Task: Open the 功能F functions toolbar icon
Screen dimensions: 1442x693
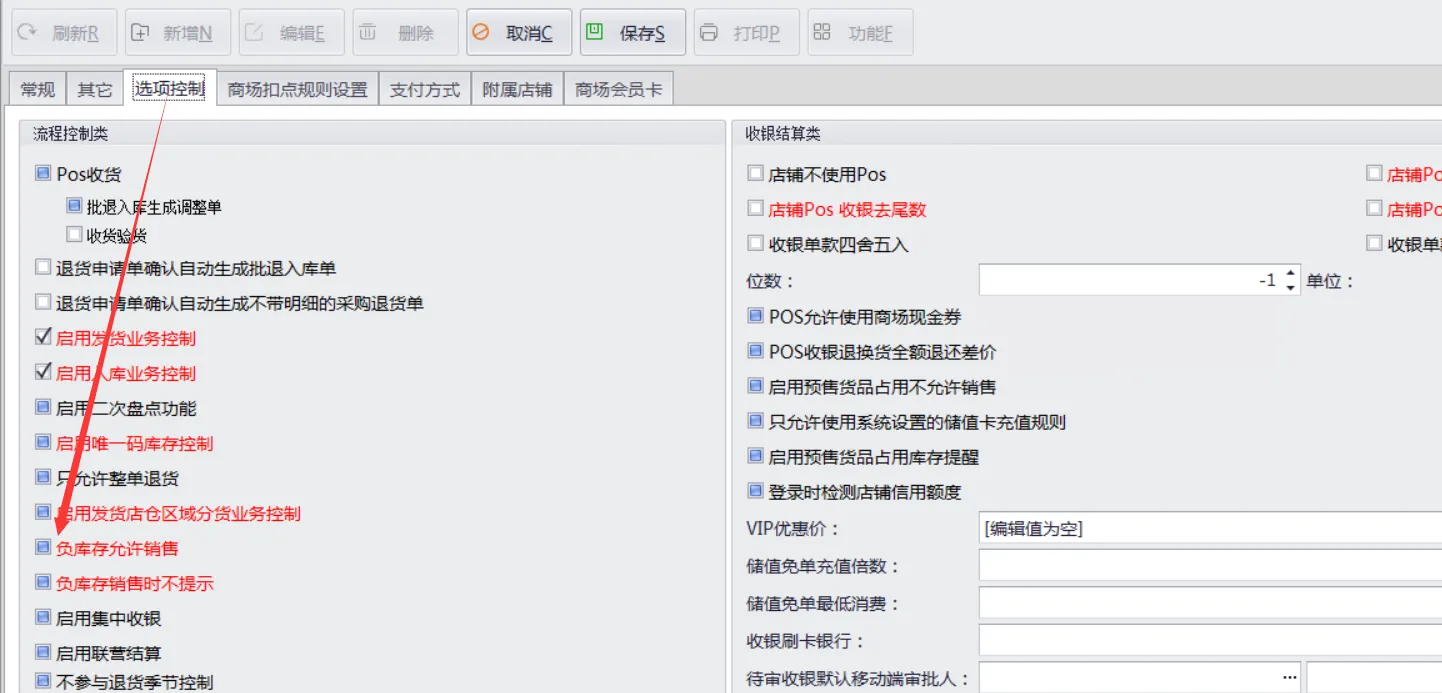Action: 822,33
